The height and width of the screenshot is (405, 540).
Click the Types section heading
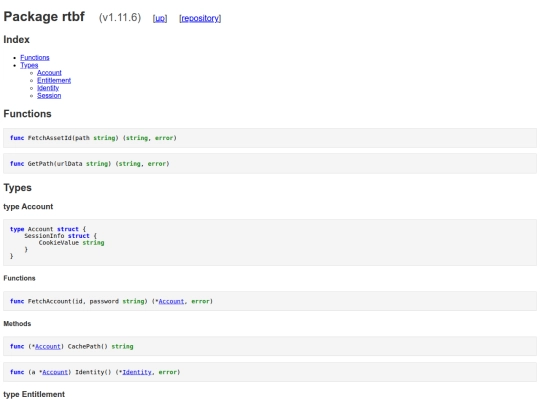(18, 188)
